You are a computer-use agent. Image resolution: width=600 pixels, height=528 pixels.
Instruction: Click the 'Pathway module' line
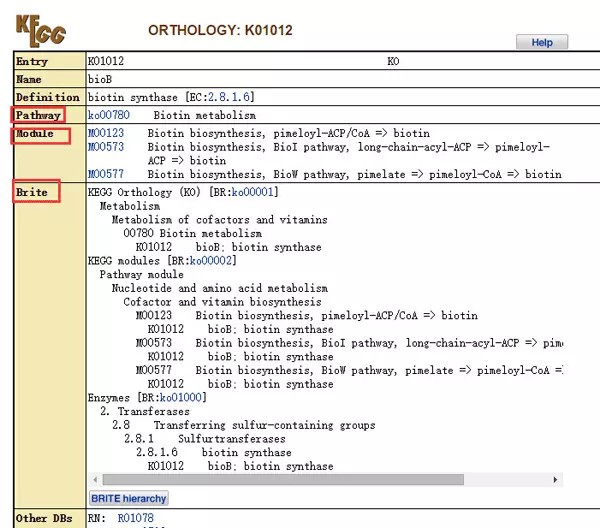(x=142, y=274)
